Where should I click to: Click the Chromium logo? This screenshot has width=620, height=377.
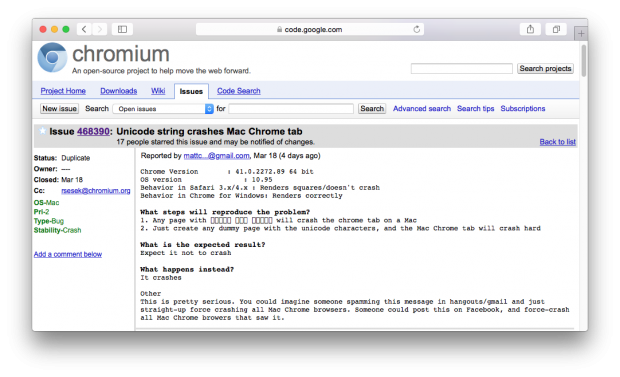click(x=52, y=57)
